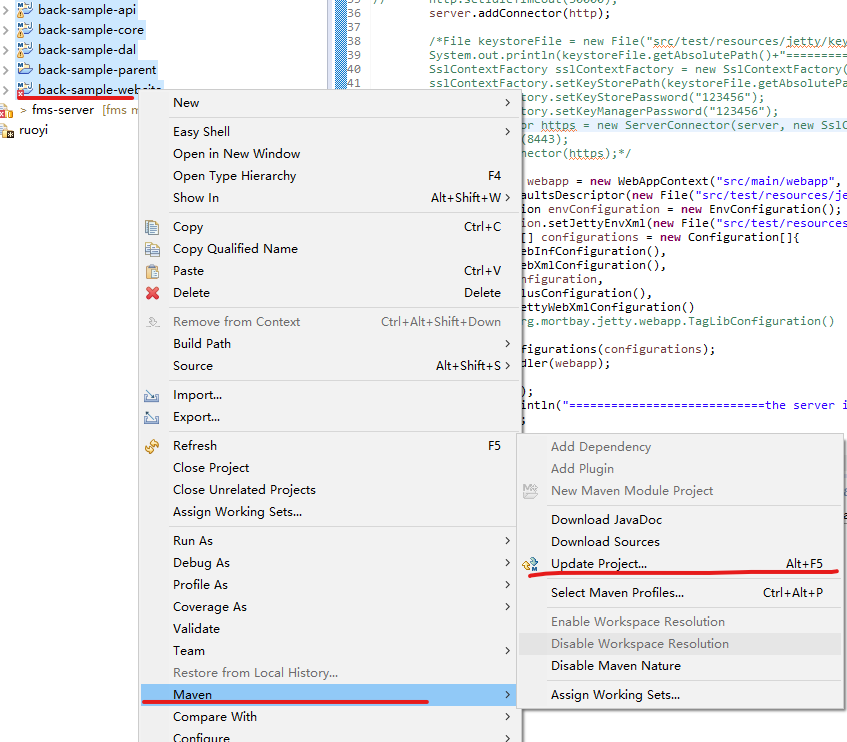
Task: Click the Paste clipboard icon
Action: (x=152, y=271)
